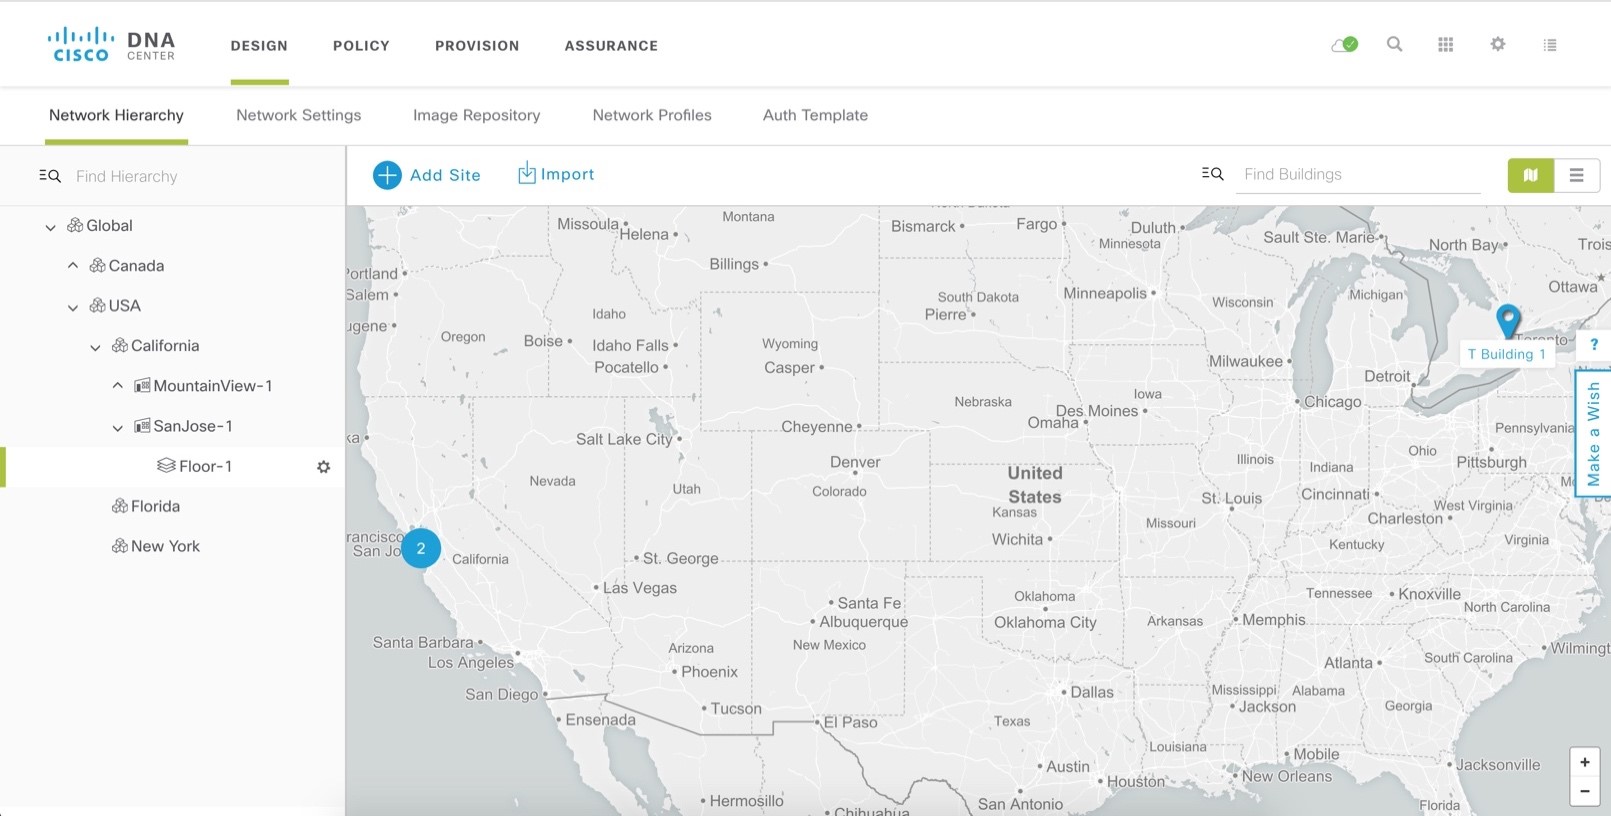Switch to map view toggle
Image resolution: width=1611 pixels, height=816 pixels.
pyautogui.click(x=1530, y=175)
